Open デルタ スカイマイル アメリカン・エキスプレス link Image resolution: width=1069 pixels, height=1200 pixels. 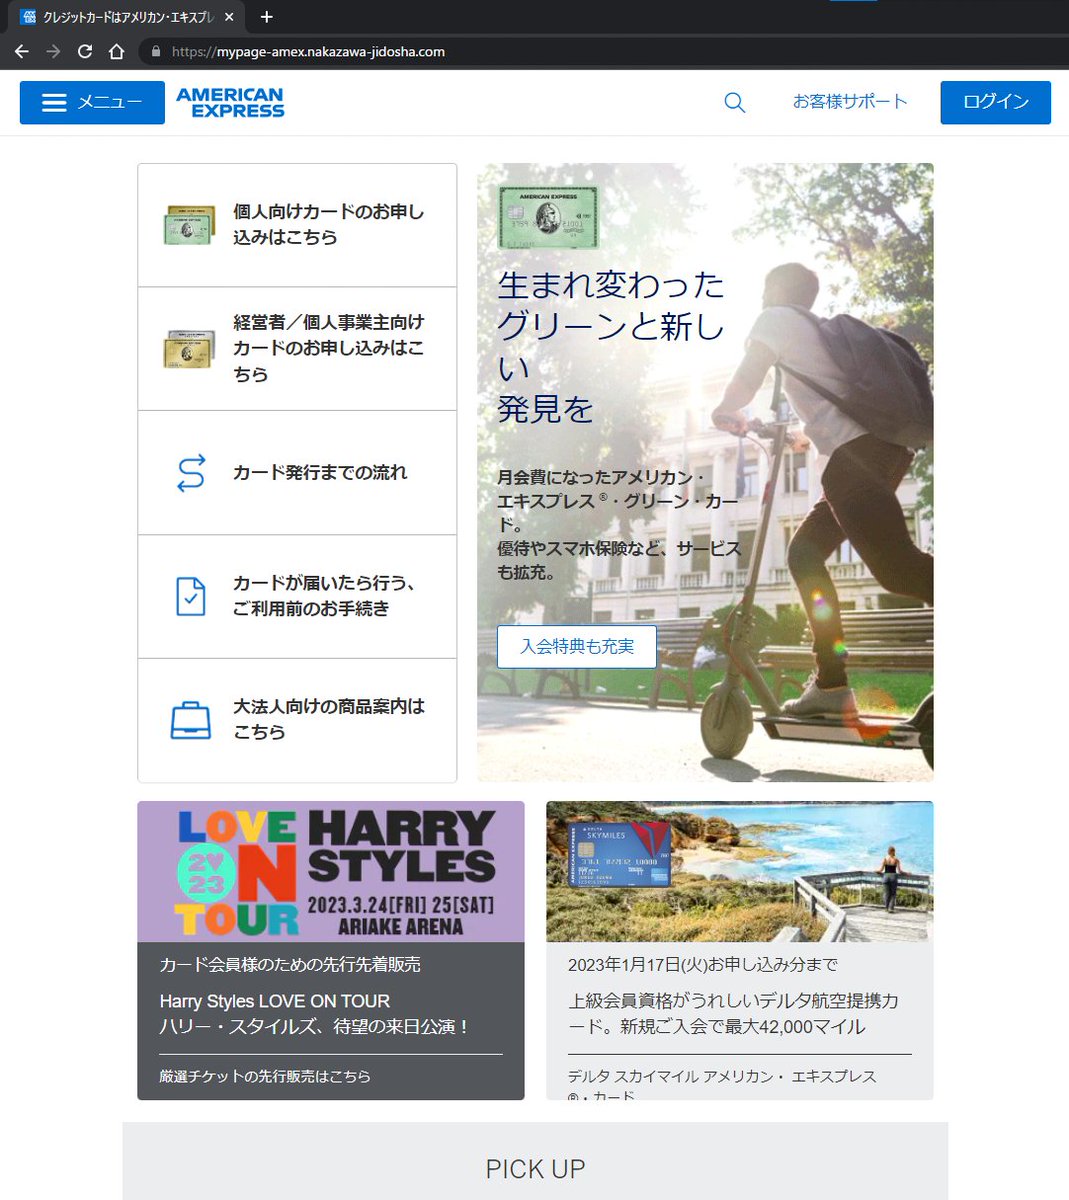722,1085
